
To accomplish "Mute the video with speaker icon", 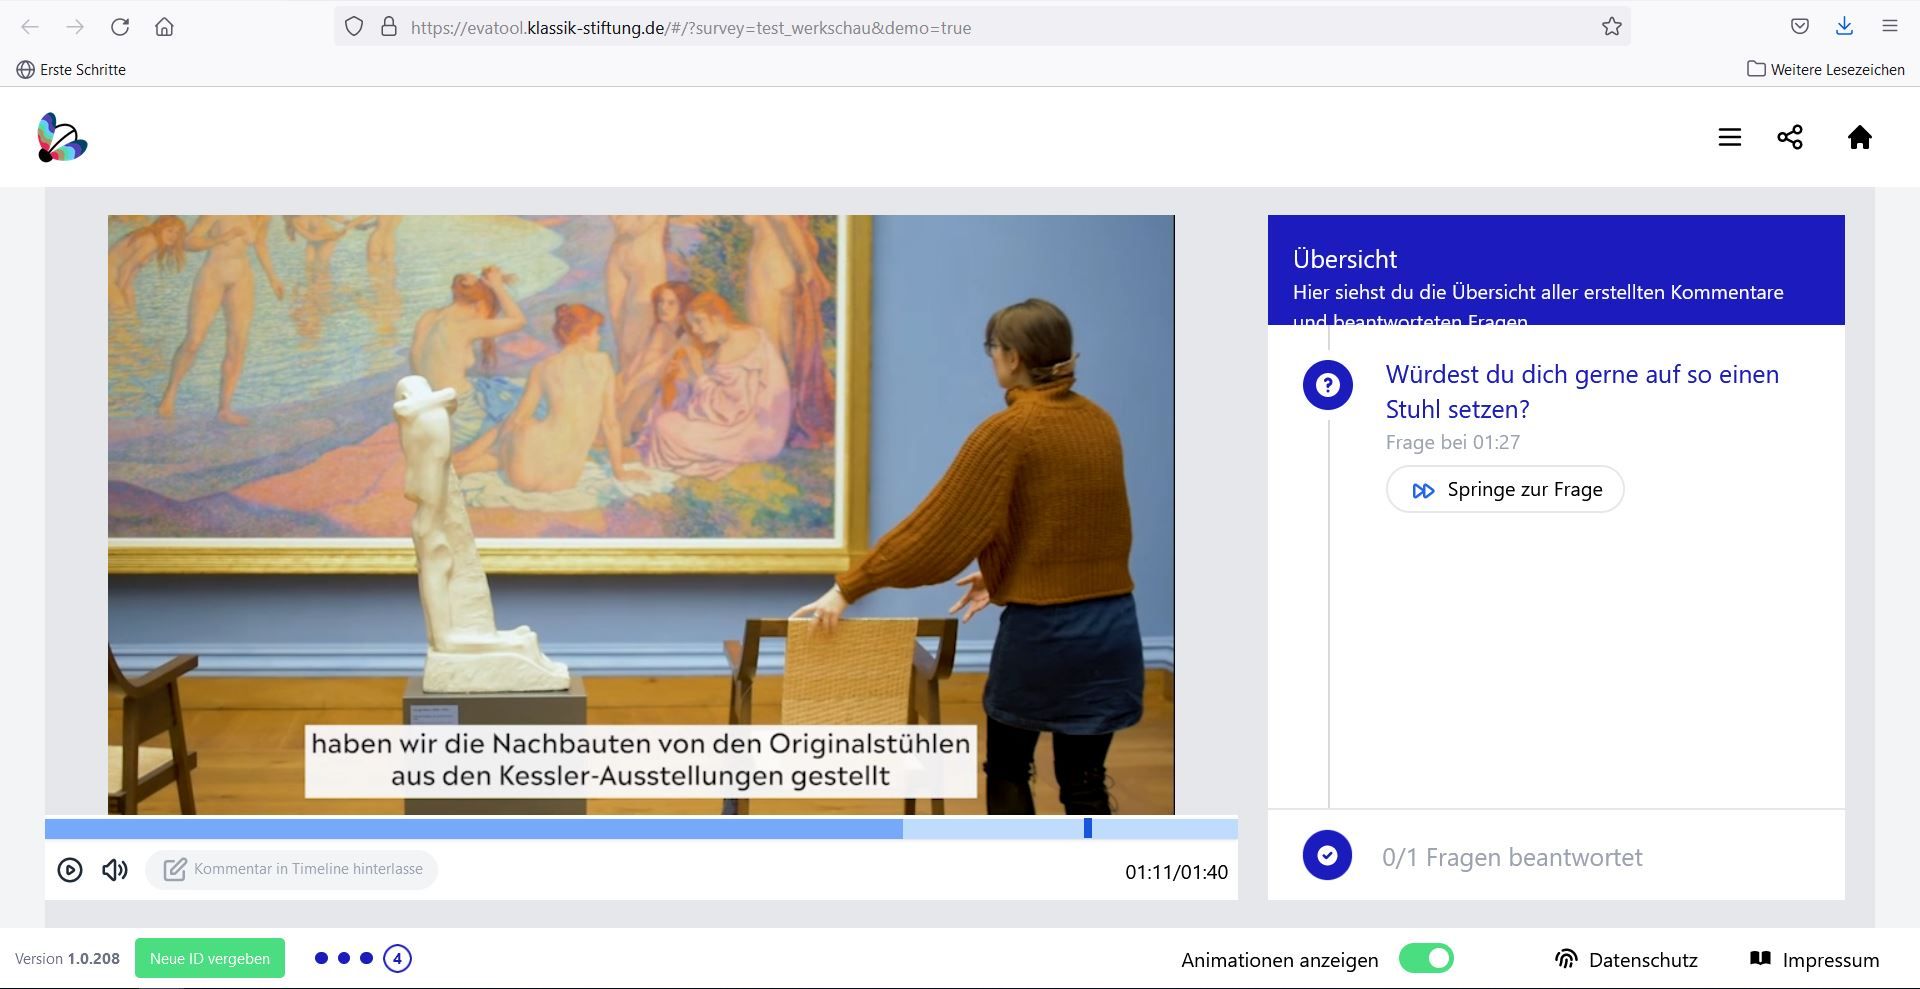I will click(x=115, y=870).
